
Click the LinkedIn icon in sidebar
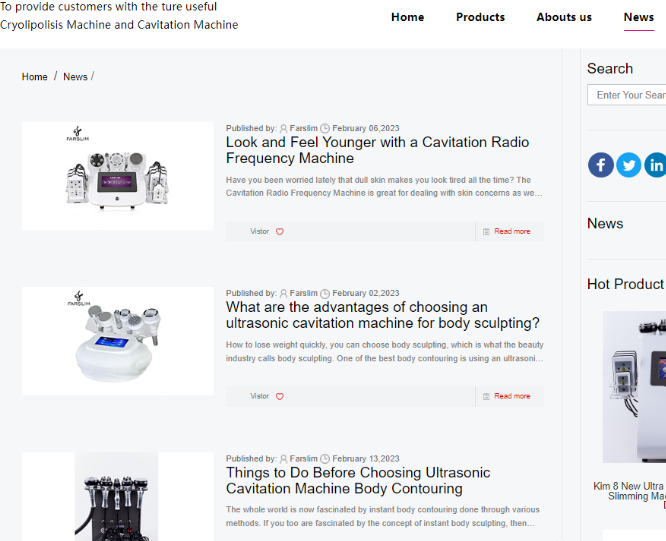pos(656,165)
